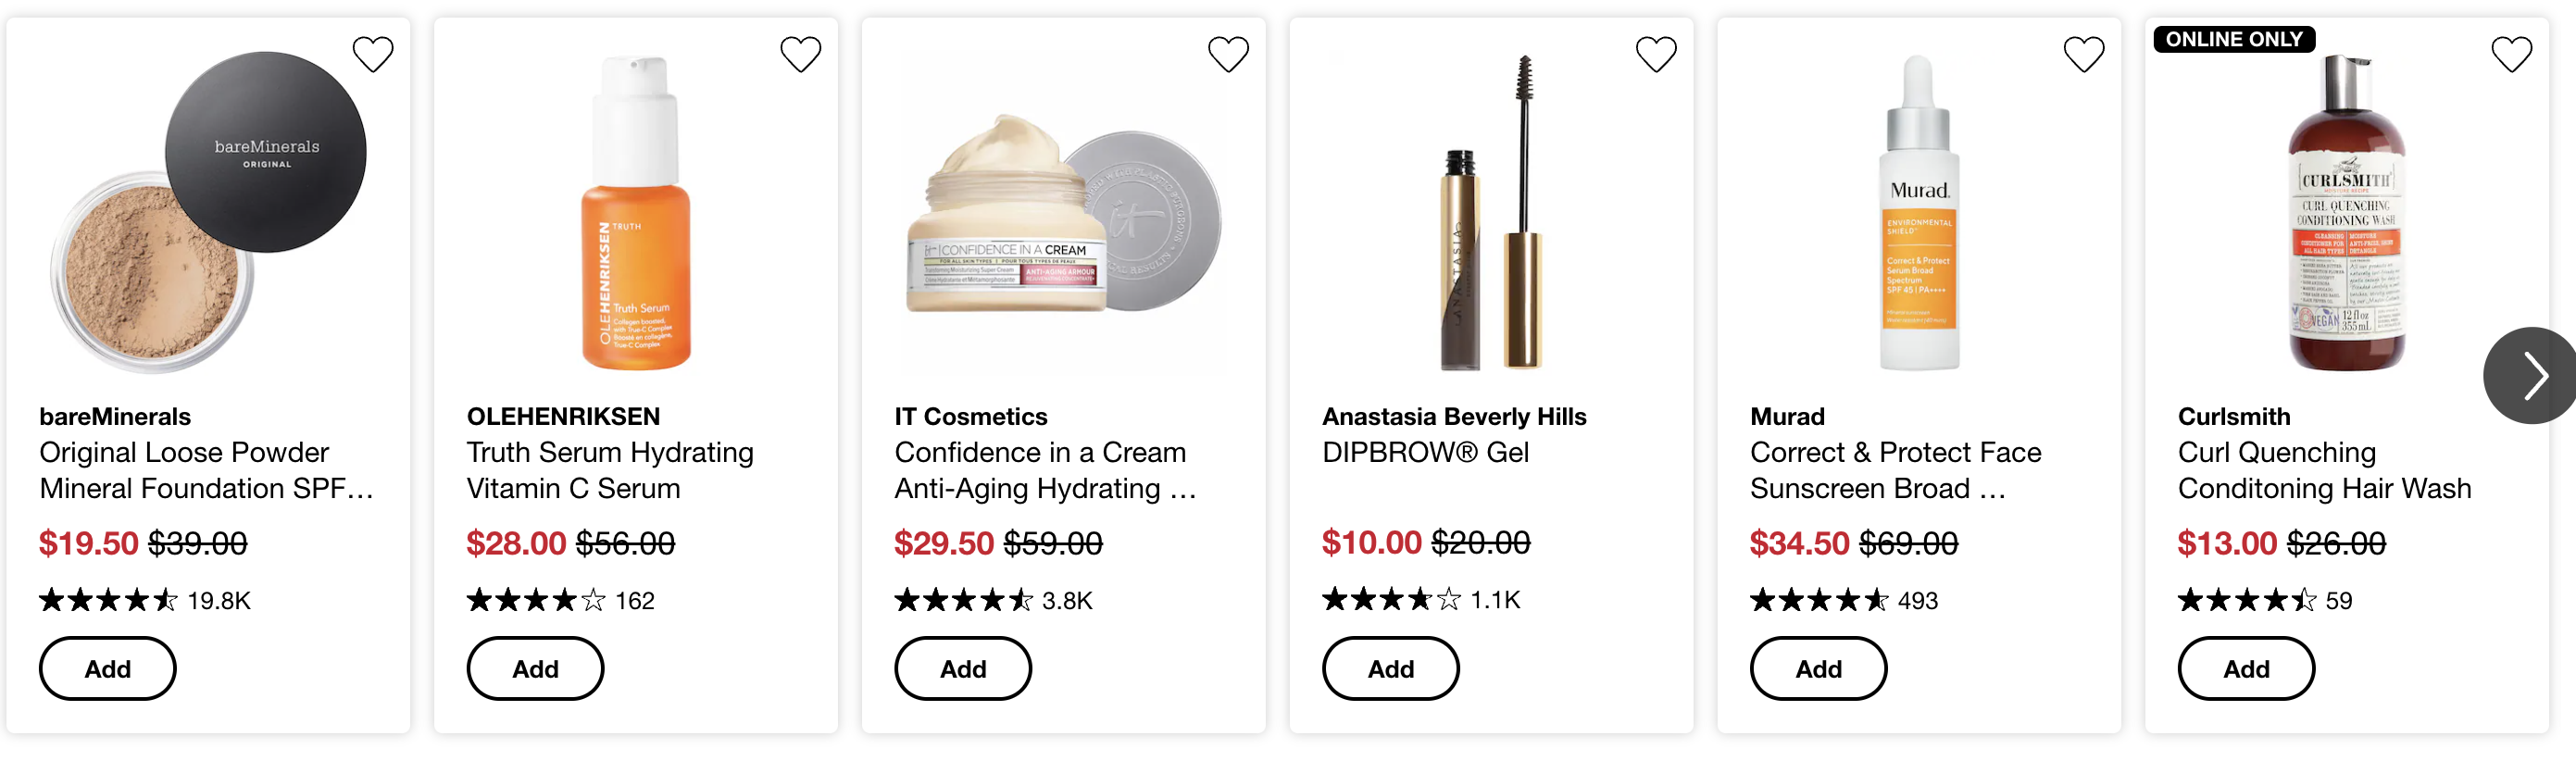Viewport: 2576px width, 761px height.
Task: Favorite the Anastasia DIPBROW Gel
Action: [x=1656, y=54]
